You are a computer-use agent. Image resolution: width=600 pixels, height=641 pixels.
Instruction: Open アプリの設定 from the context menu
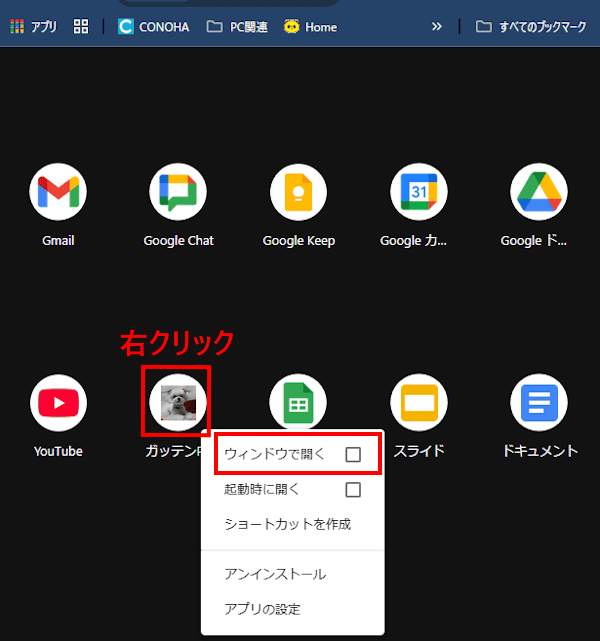coord(262,609)
